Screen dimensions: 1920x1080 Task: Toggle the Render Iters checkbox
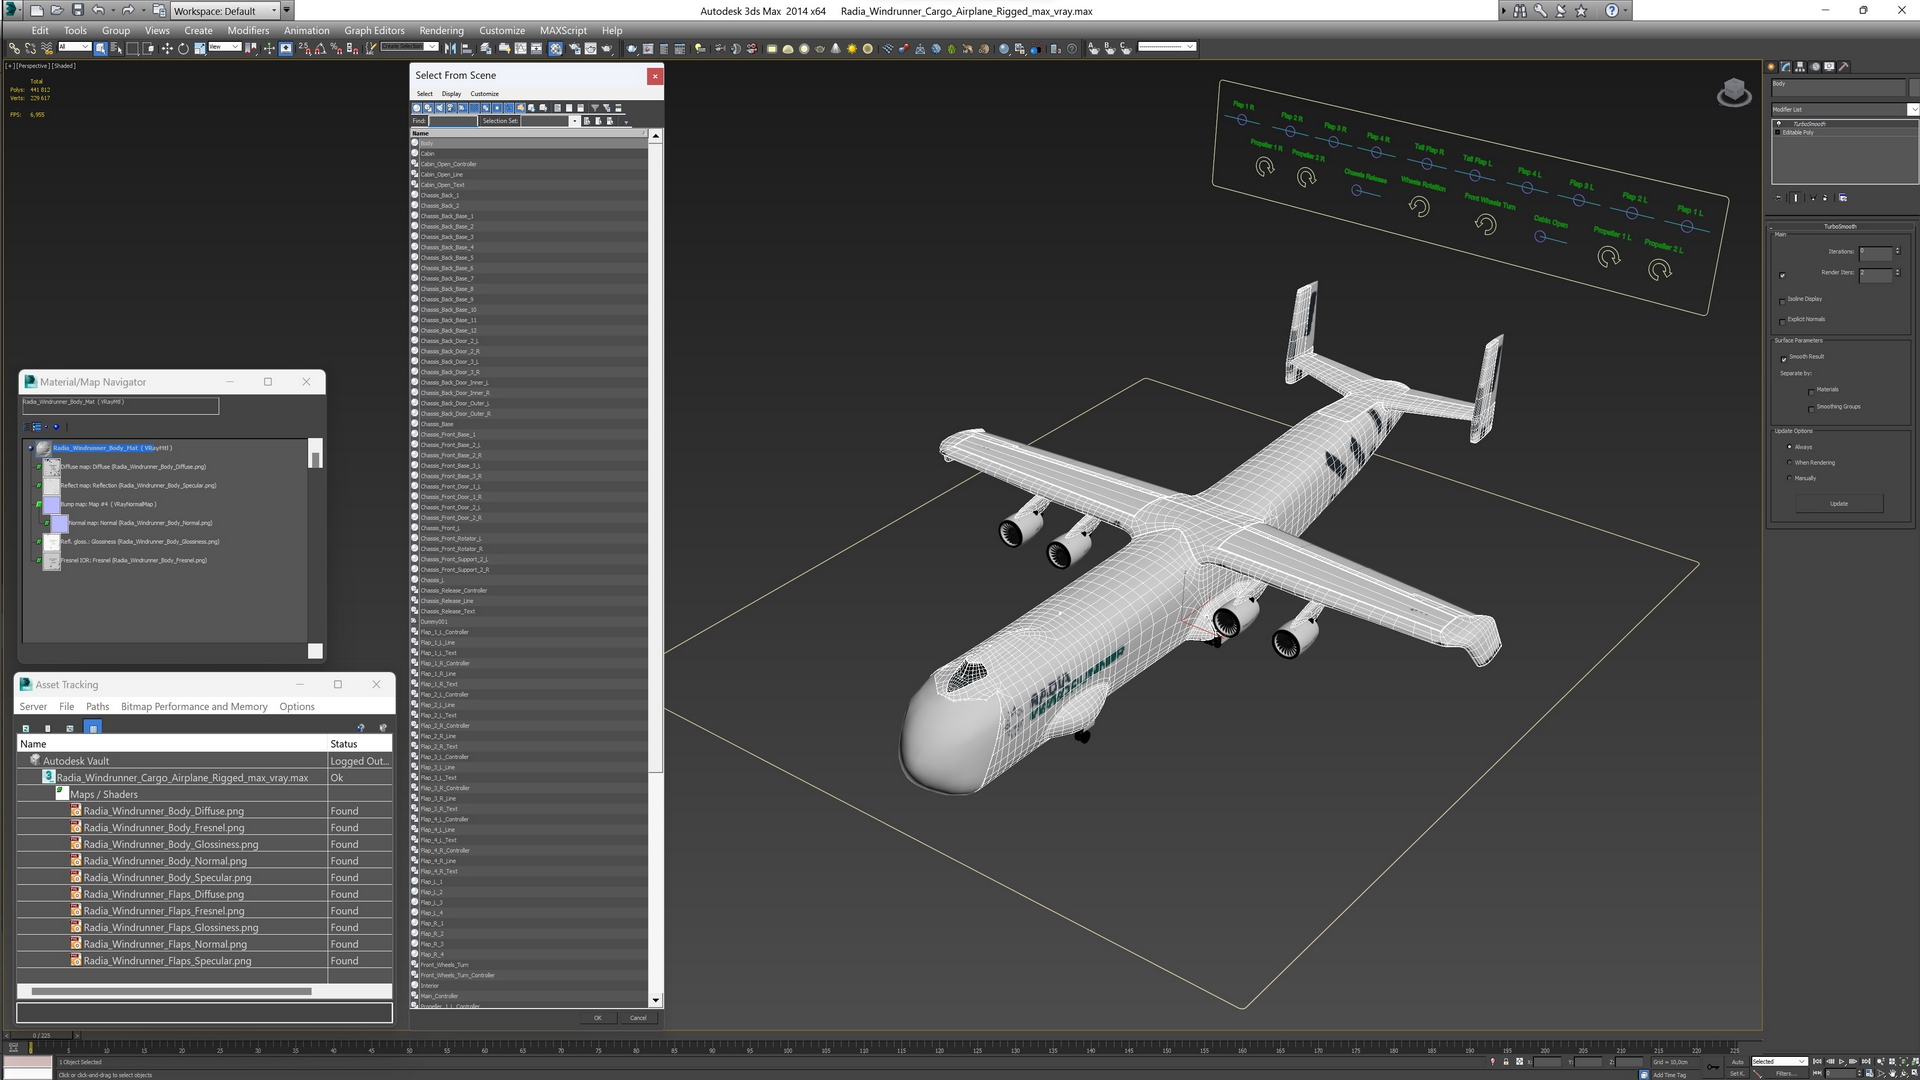(1782, 275)
